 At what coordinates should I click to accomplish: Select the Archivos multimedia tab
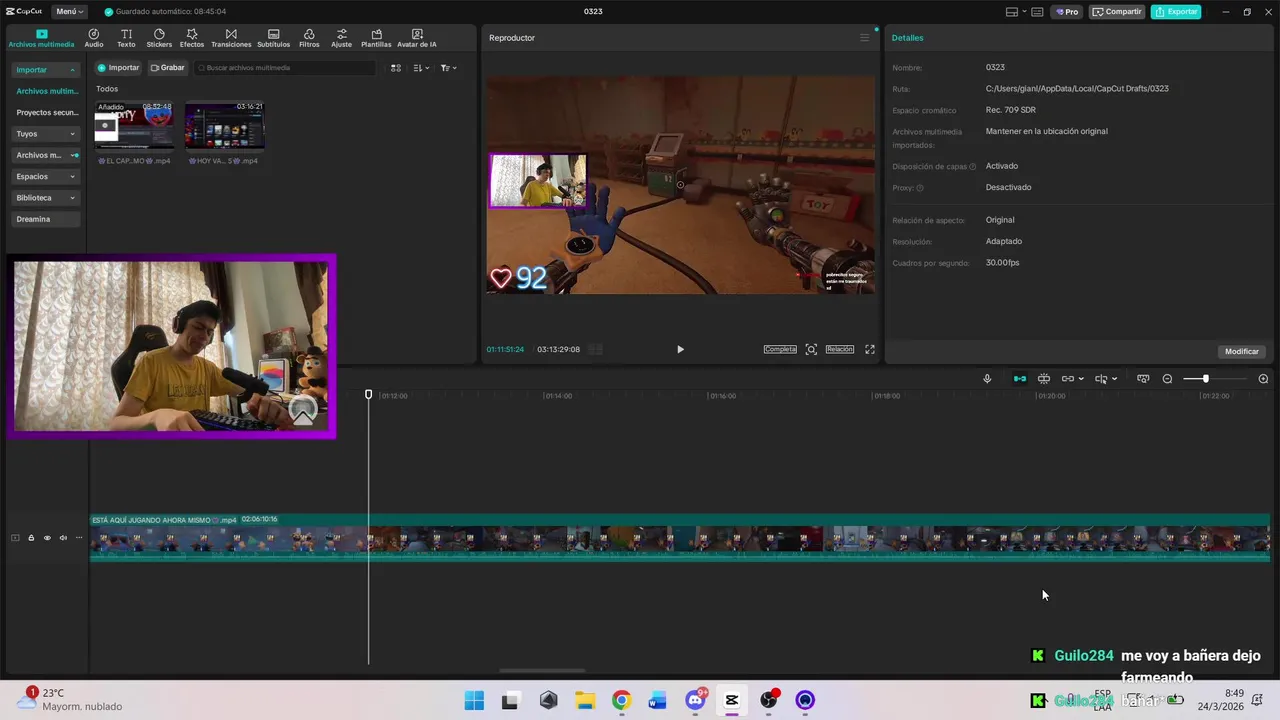pyautogui.click(x=41, y=38)
